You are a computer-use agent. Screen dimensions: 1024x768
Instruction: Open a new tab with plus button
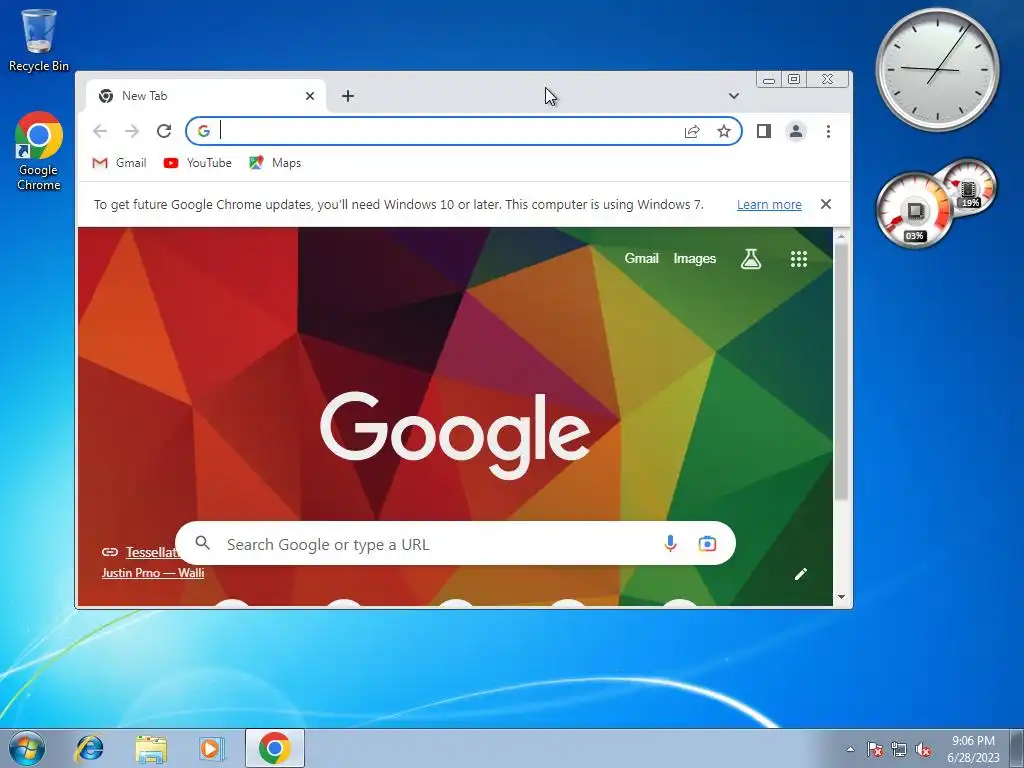coord(348,96)
